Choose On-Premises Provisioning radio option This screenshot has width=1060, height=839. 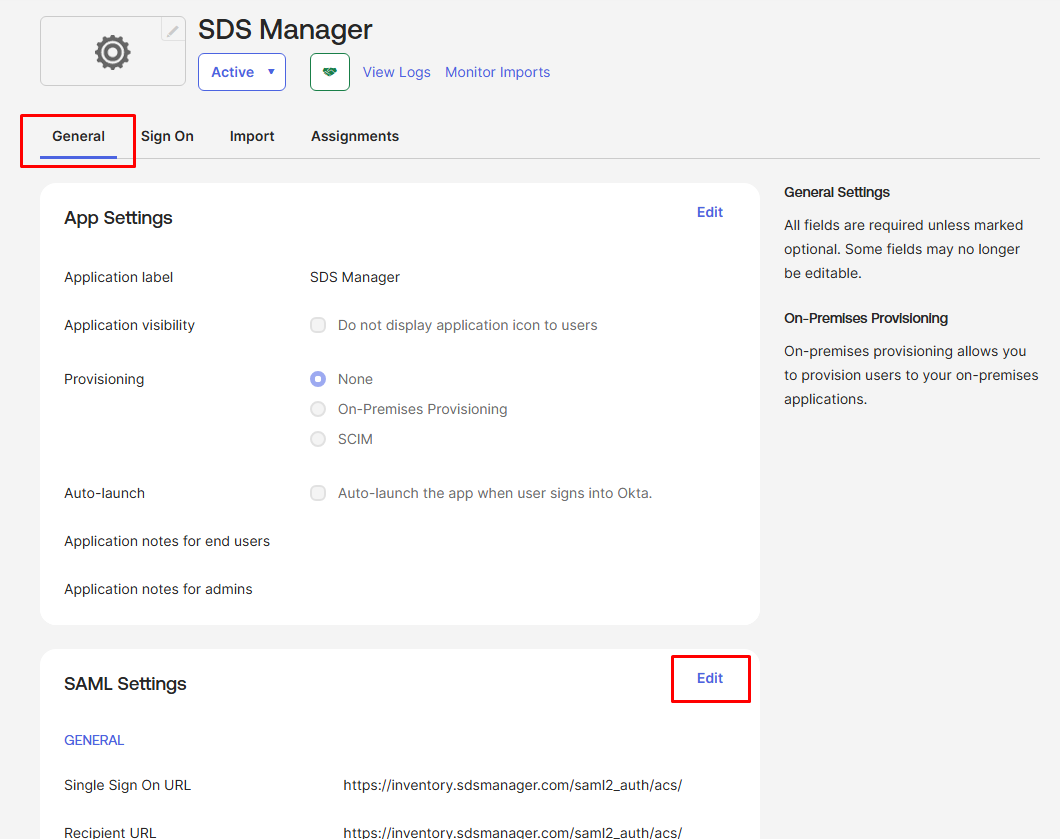pyautogui.click(x=318, y=409)
